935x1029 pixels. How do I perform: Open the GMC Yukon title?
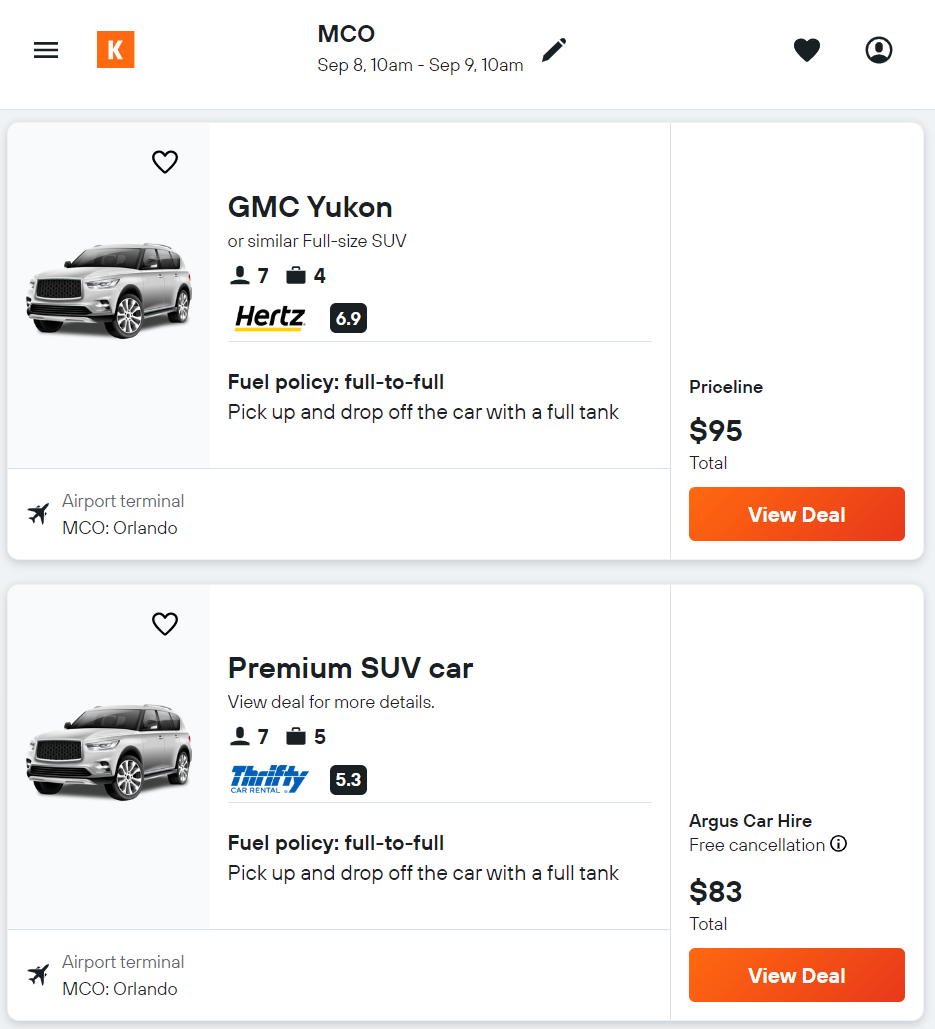pos(310,207)
